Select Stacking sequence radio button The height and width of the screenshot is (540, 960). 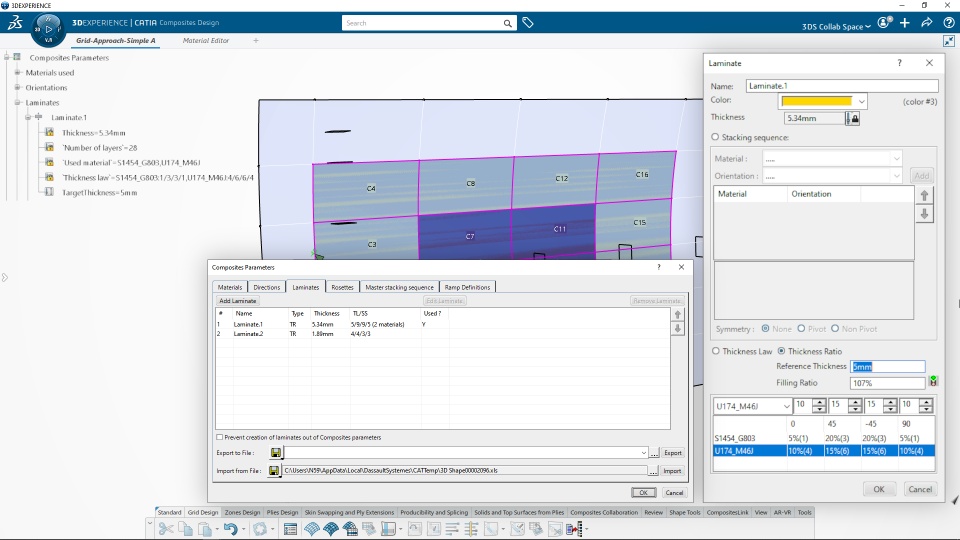715,137
